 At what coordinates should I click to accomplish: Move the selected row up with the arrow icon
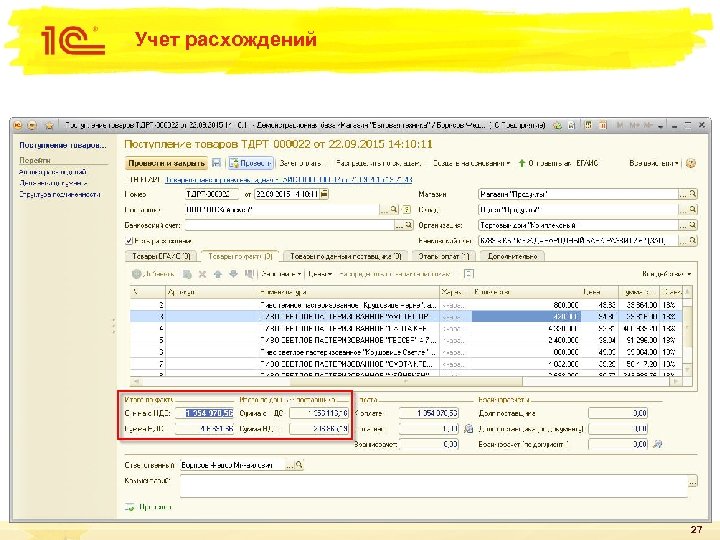218,274
